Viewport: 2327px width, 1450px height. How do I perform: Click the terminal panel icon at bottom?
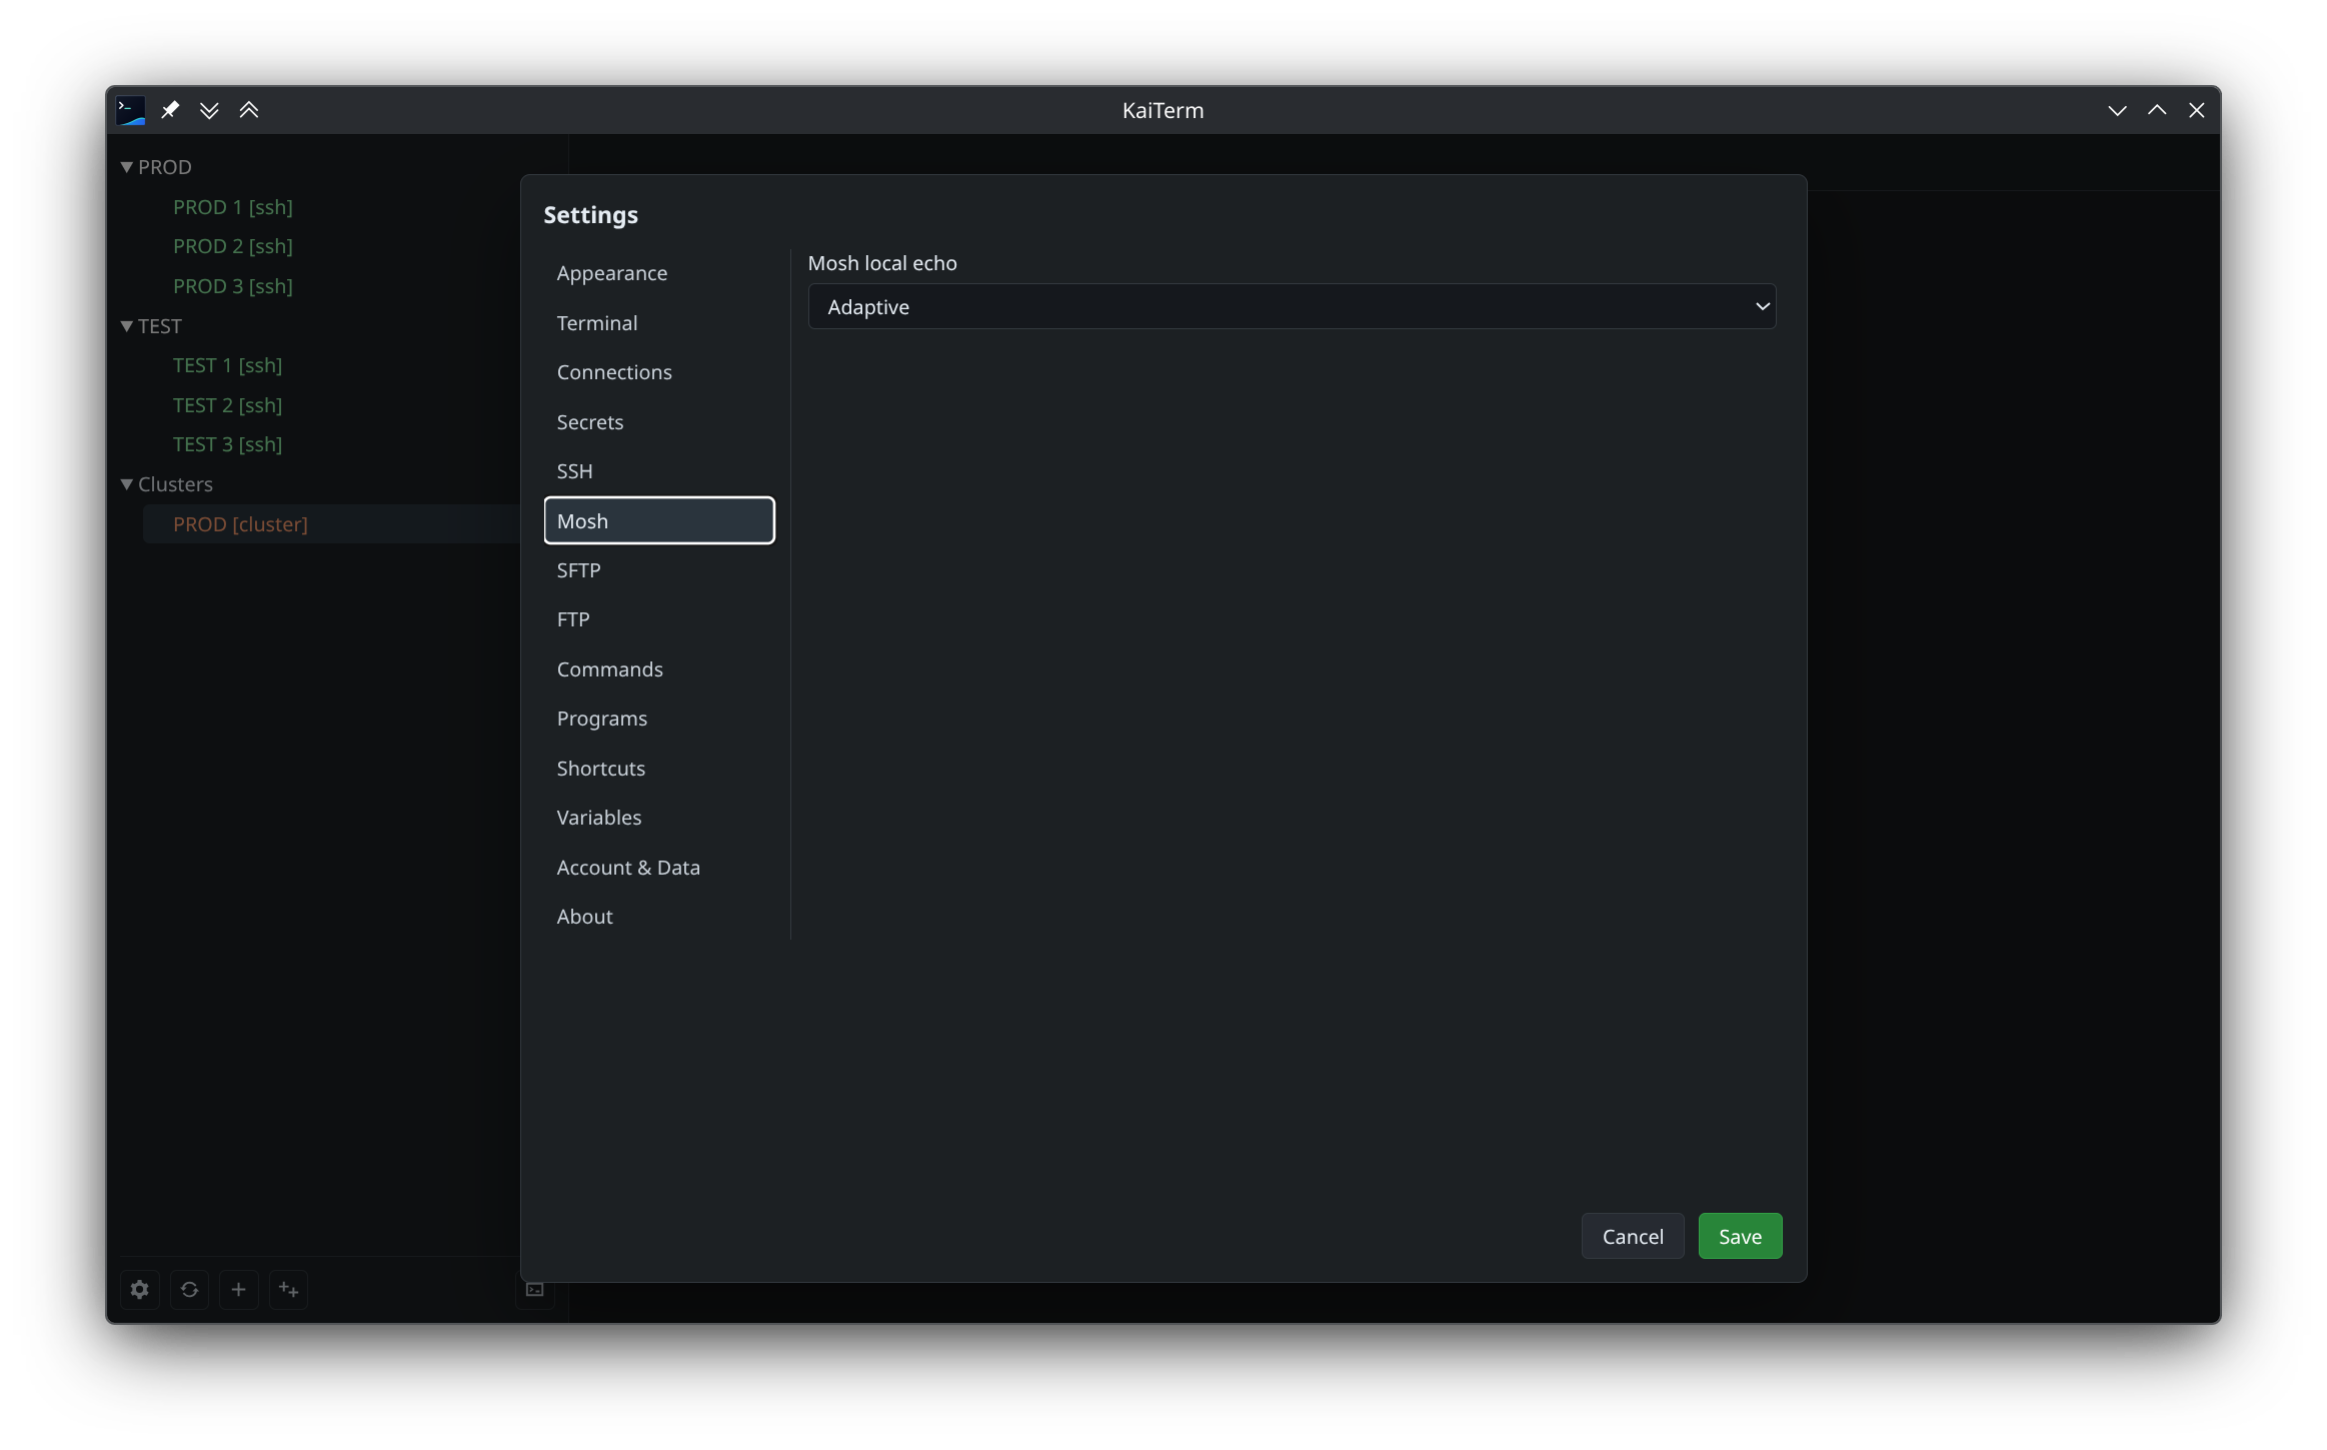535,1289
